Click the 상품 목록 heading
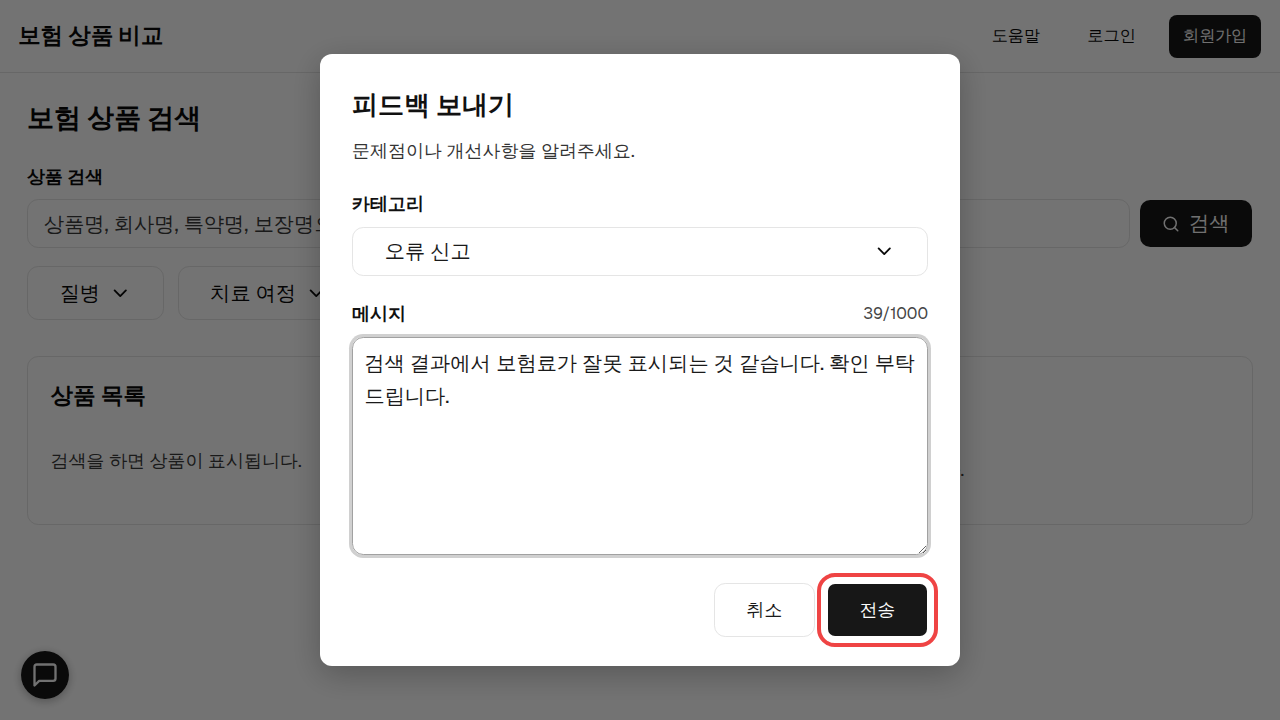Viewport: 1280px width, 720px height. coord(98,395)
